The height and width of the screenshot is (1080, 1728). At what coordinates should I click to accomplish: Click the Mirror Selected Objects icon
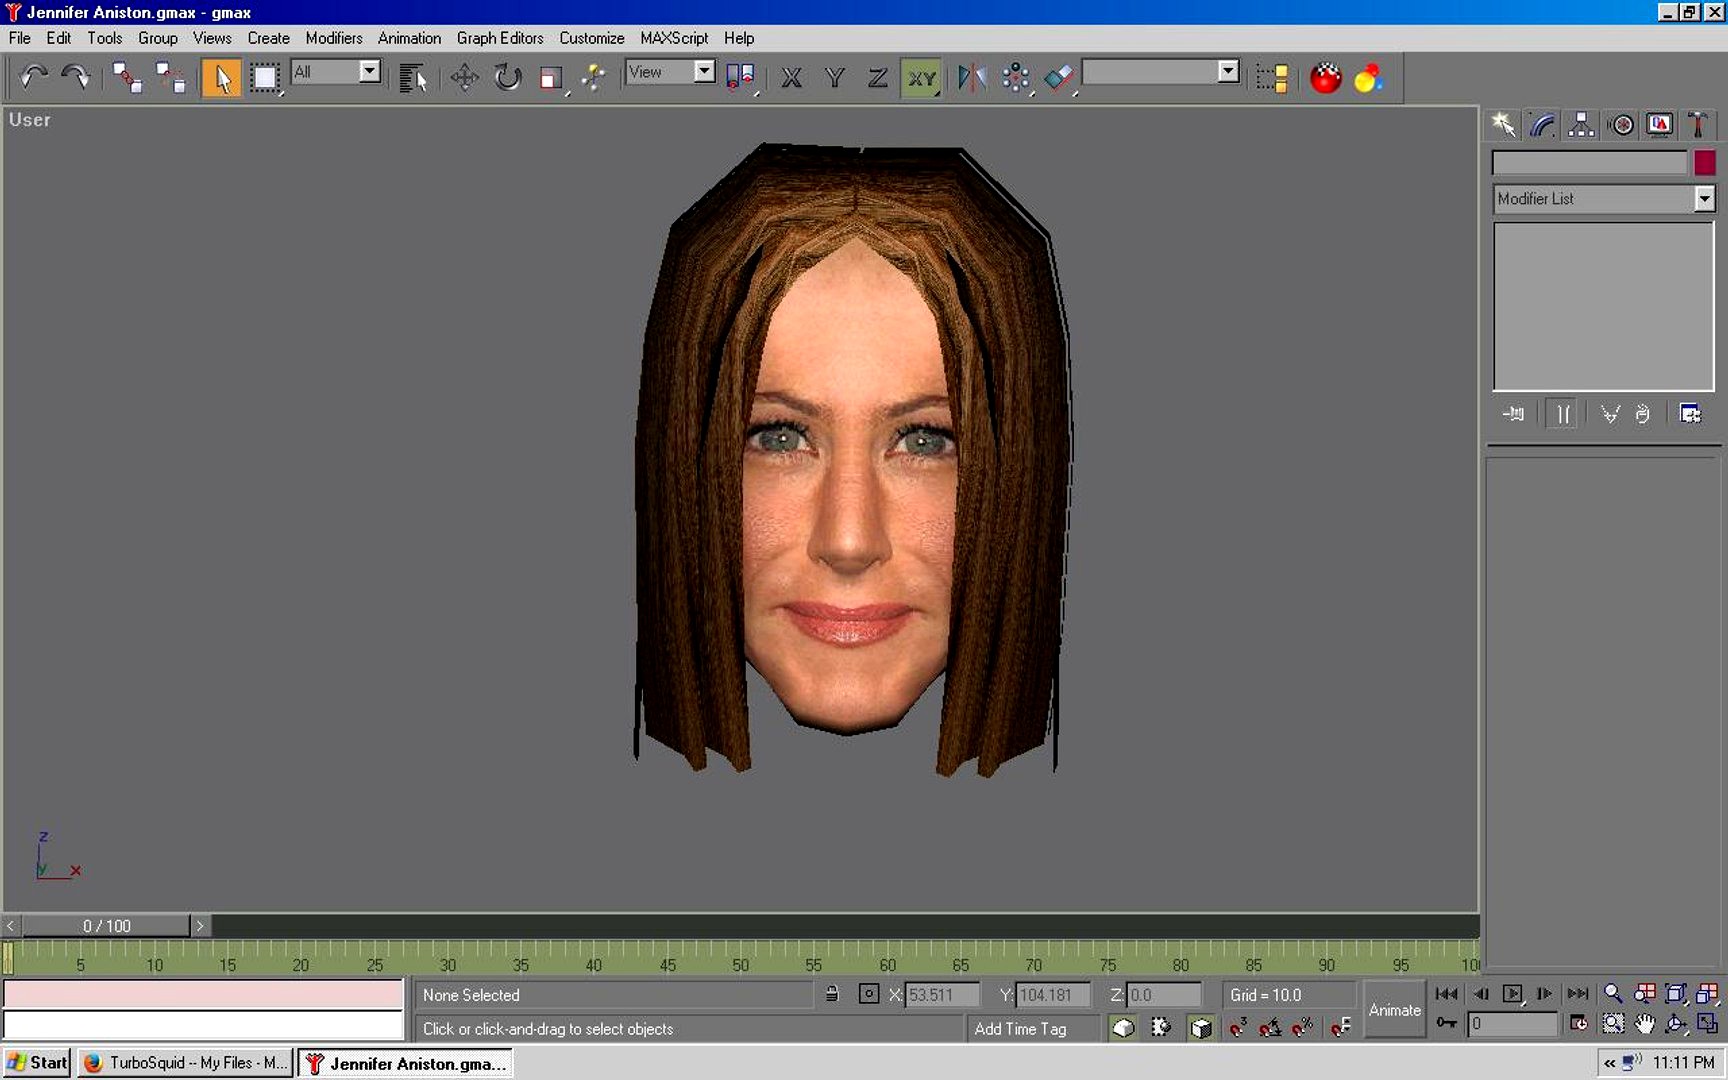point(971,77)
